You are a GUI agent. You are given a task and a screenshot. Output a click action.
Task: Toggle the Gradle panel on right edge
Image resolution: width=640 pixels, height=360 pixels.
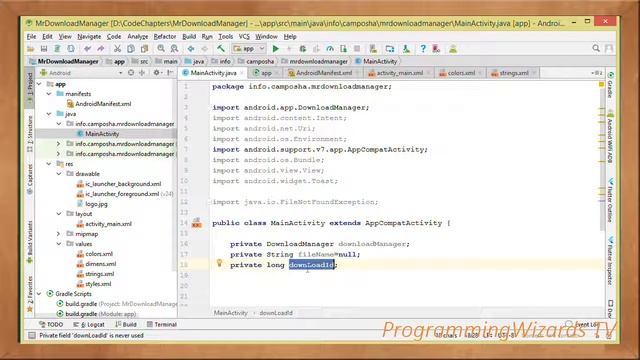coord(610,85)
